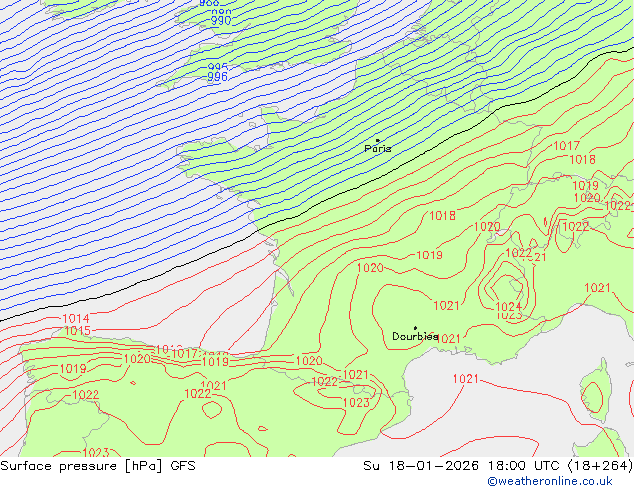Click the black dot marking Dourbies
The image size is (634, 490).
415,328
